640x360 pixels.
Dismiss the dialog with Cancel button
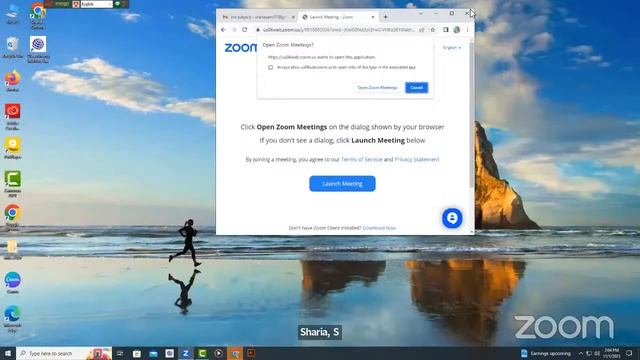[416, 87]
